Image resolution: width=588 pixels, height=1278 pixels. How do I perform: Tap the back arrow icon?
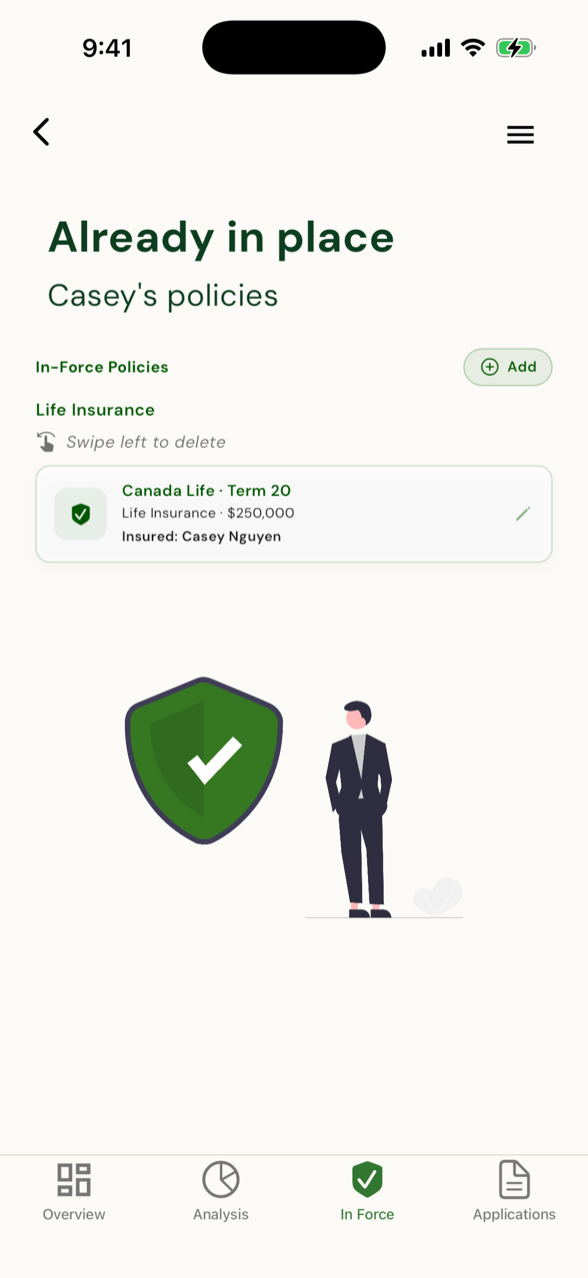tap(41, 132)
